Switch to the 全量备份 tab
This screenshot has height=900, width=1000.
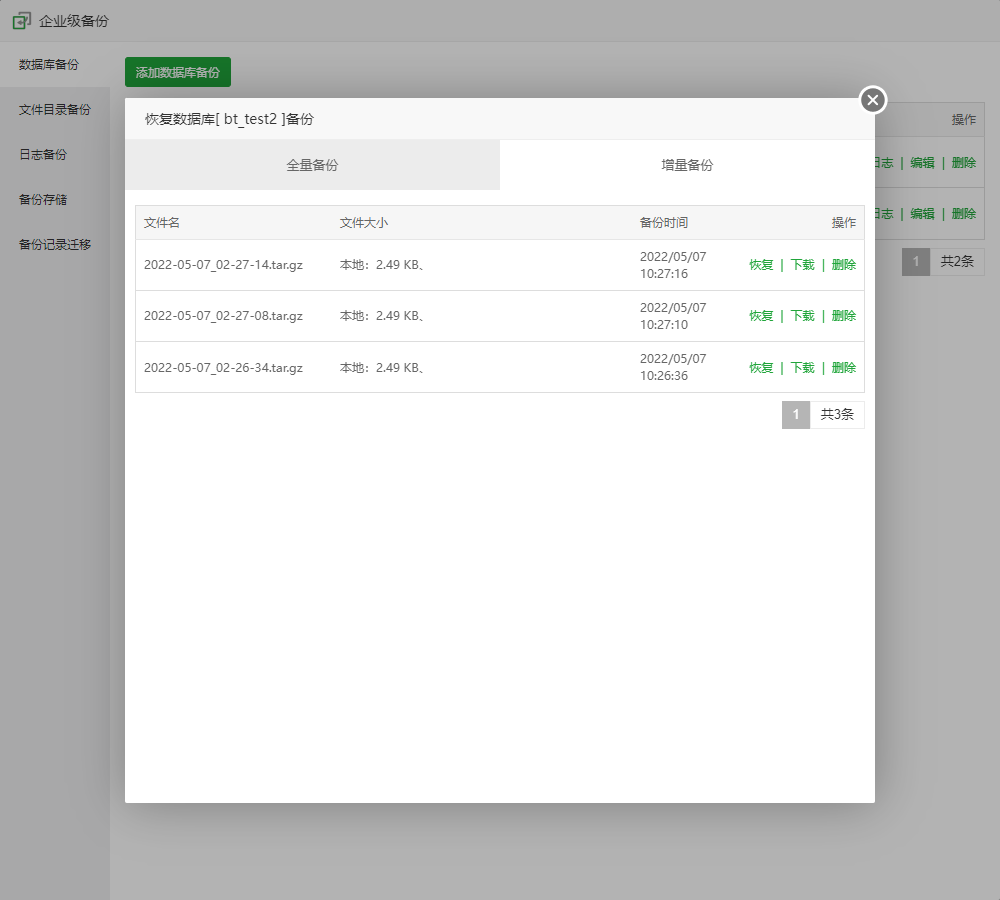pyautogui.click(x=312, y=165)
